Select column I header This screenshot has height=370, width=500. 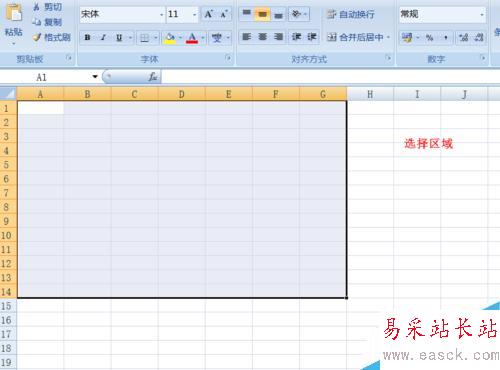click(417, 94)
